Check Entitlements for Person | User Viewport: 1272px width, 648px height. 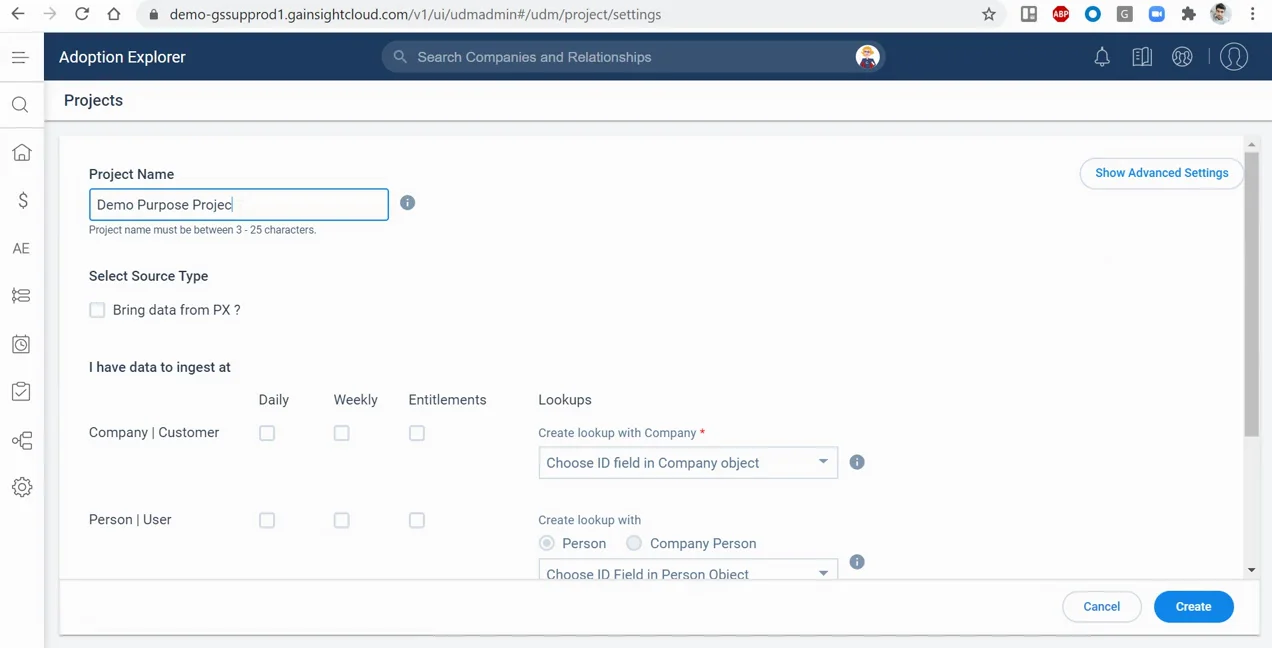click(417, 520)
